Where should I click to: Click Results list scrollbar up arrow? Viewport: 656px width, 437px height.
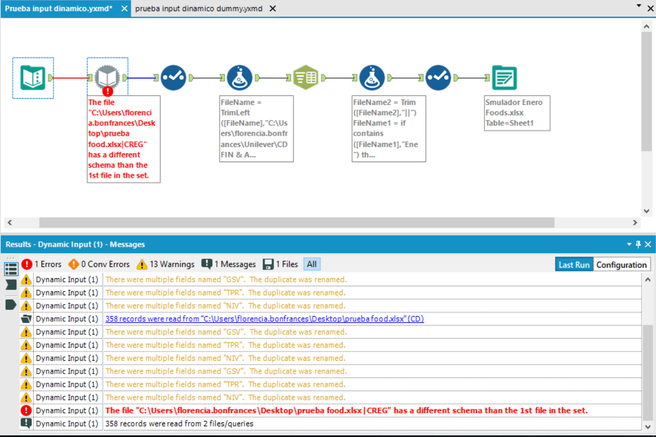pyautogui.click(x=648, y=279)
